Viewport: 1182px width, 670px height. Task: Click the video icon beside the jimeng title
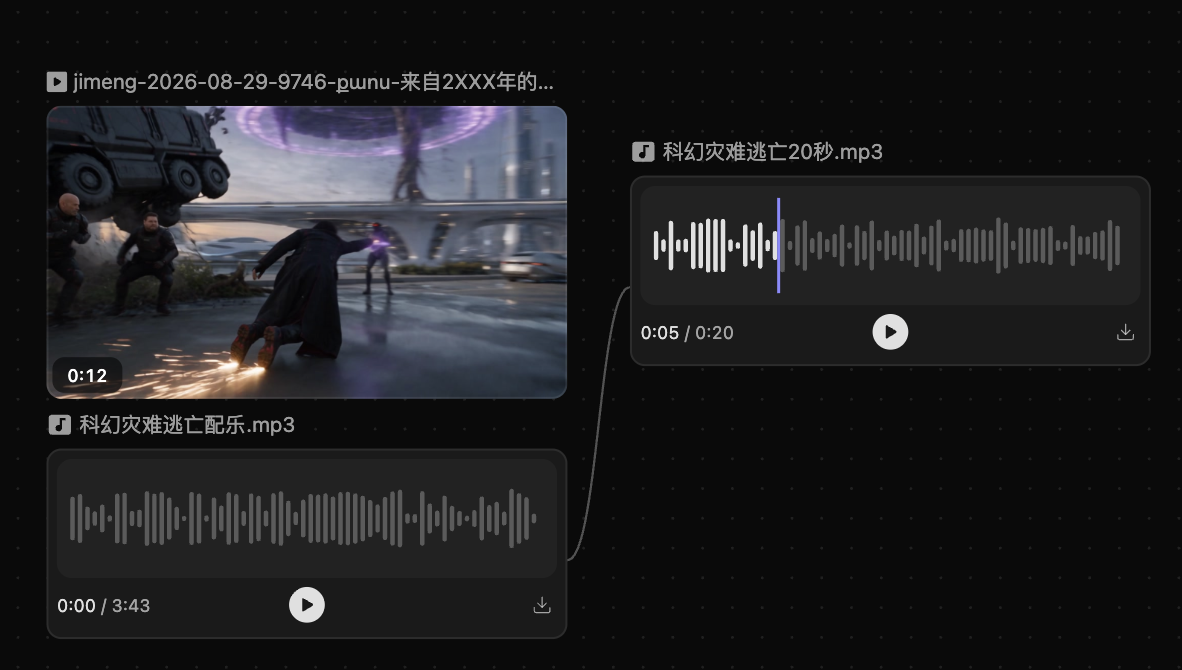(57, 81)
